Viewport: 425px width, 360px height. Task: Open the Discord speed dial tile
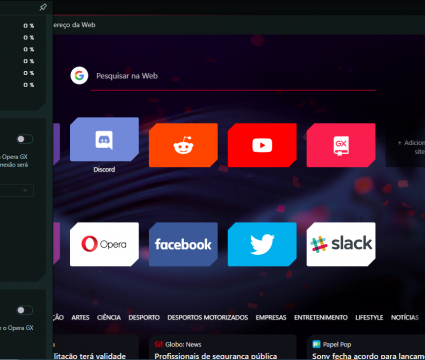tap(104, 139)
